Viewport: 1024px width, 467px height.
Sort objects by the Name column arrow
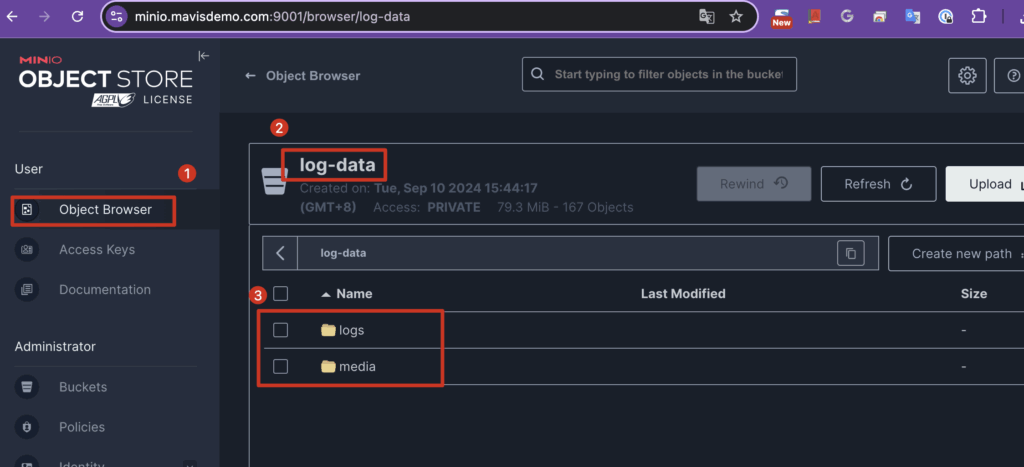point(325,294)
